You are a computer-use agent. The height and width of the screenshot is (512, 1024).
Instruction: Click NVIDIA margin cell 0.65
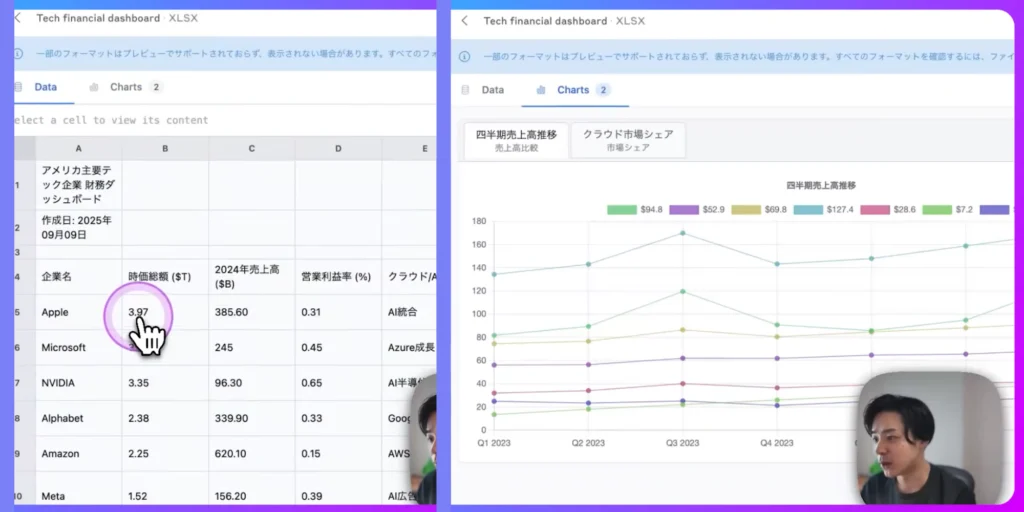click(x=338, y=383)
